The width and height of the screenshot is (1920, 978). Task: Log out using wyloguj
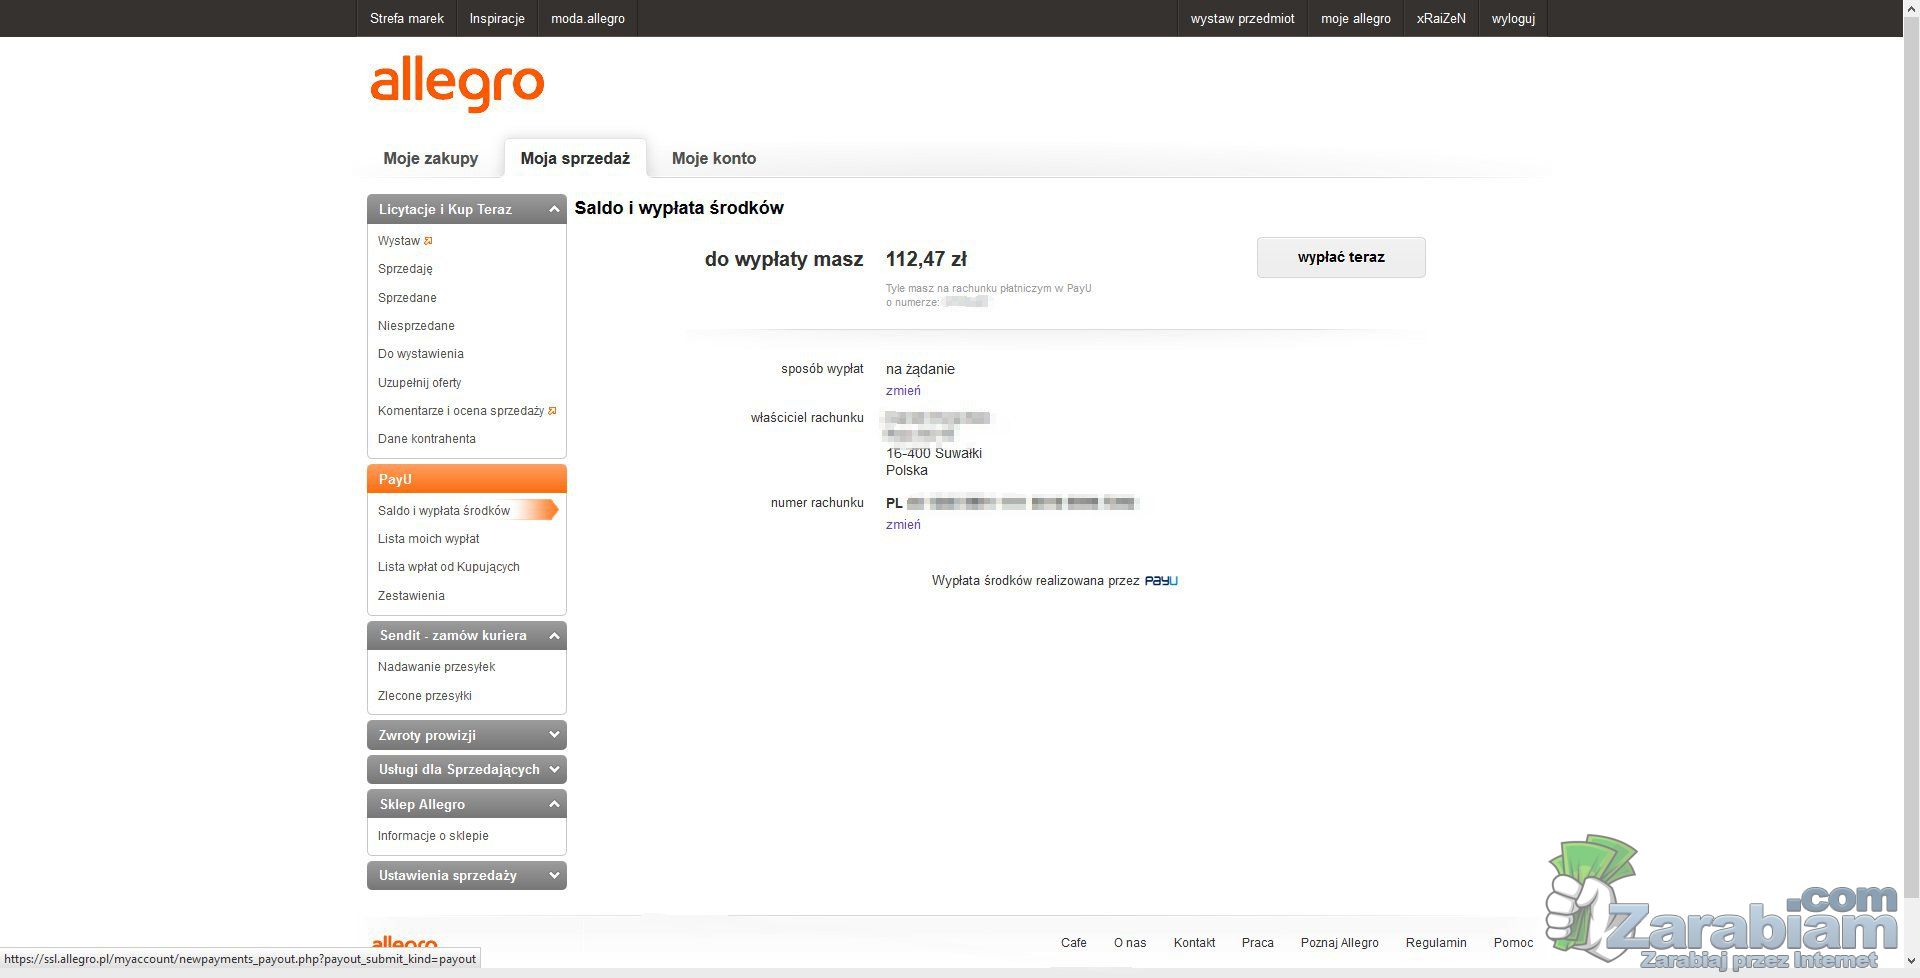click(1513, 18)
